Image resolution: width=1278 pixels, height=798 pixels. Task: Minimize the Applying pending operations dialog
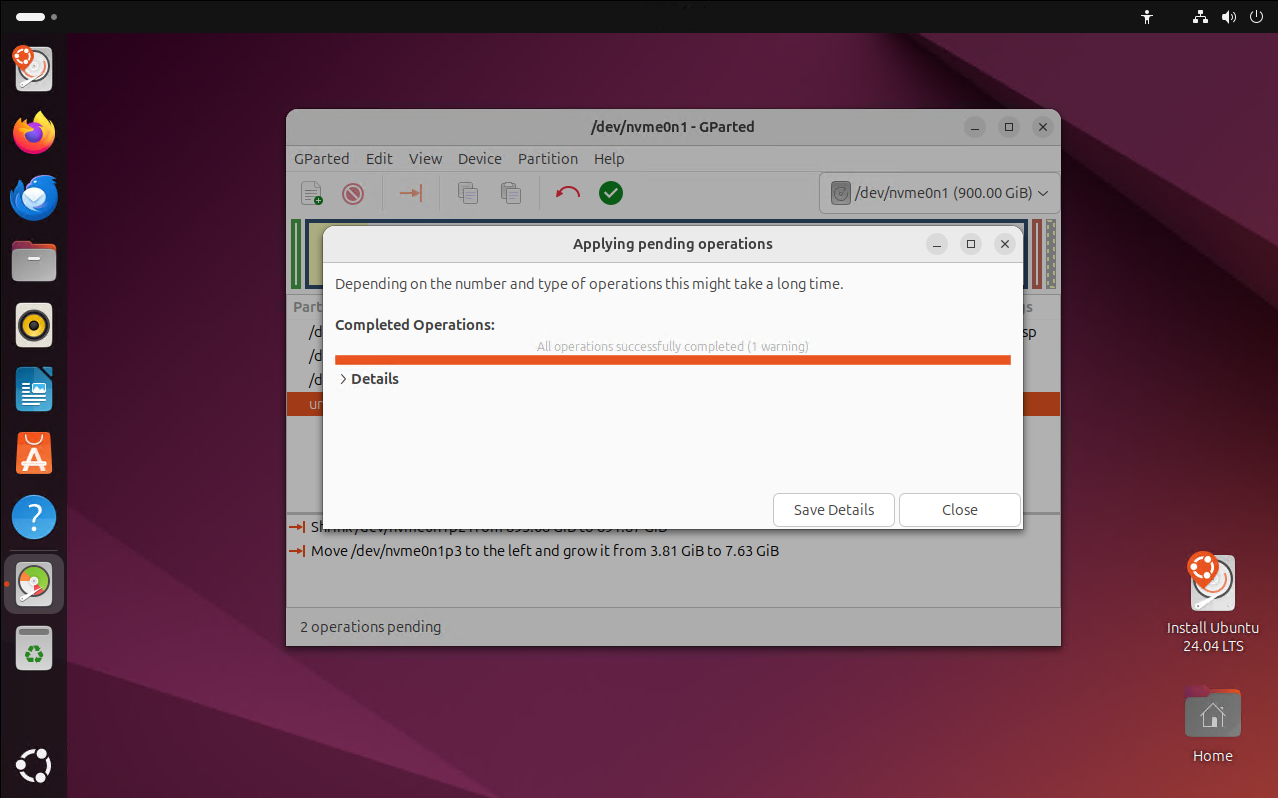[937, 244]
